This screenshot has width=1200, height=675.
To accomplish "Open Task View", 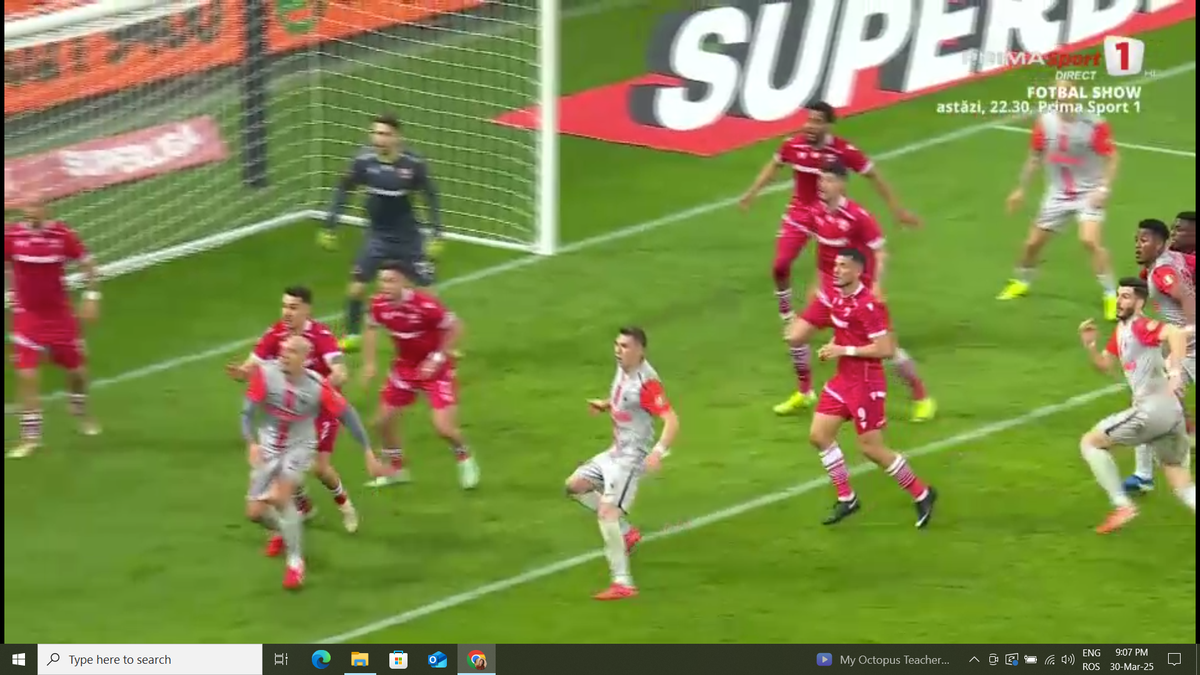I will pyautogui.click(x=279, y=659).
